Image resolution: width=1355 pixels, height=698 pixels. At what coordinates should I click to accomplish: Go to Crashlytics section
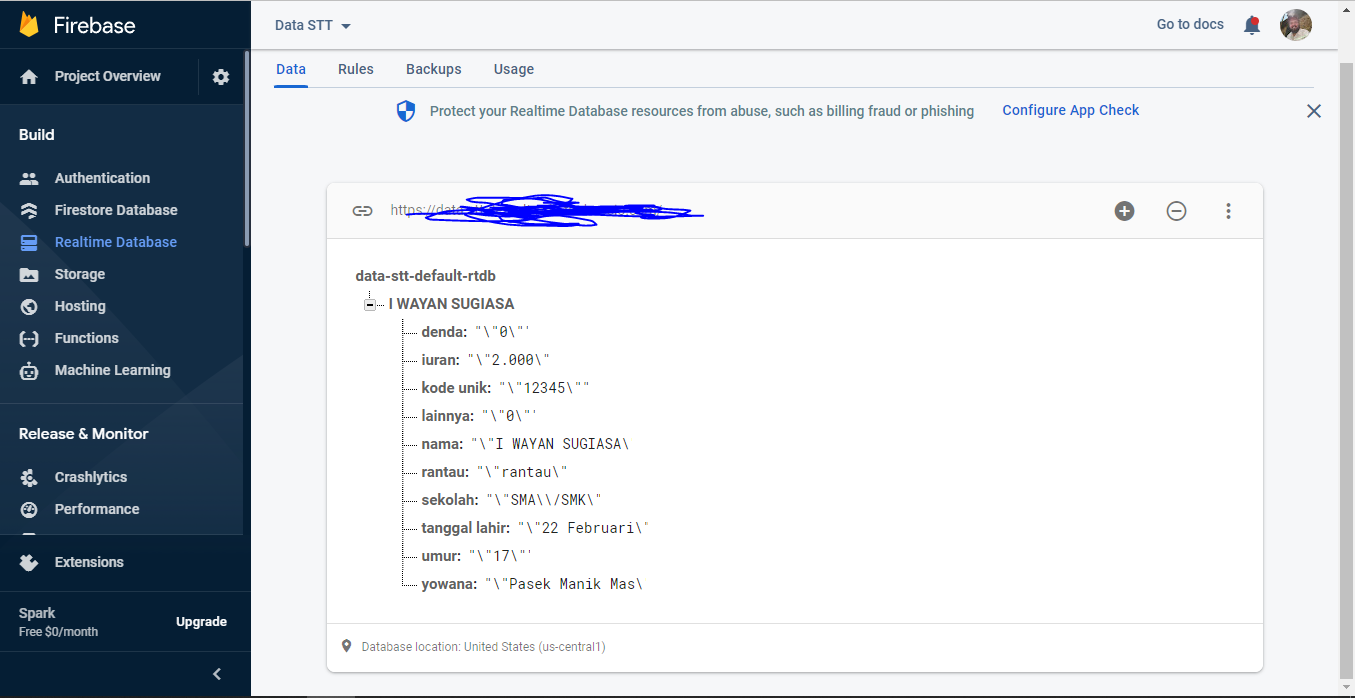(x=90, y=477)
